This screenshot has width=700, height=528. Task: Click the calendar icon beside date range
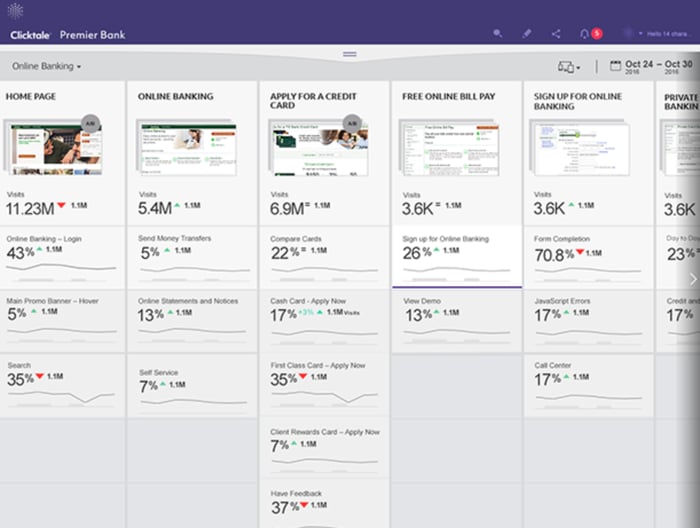click(615, 67)
